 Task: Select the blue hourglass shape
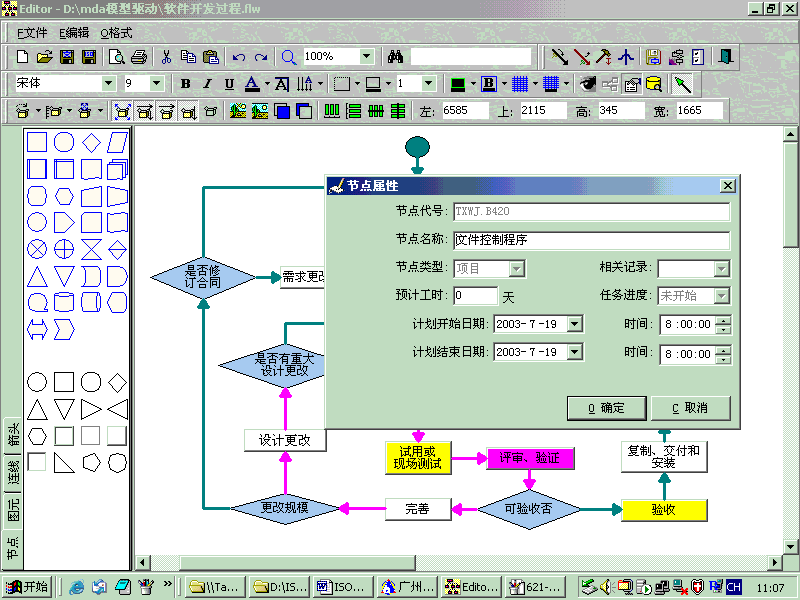point(91,249)
